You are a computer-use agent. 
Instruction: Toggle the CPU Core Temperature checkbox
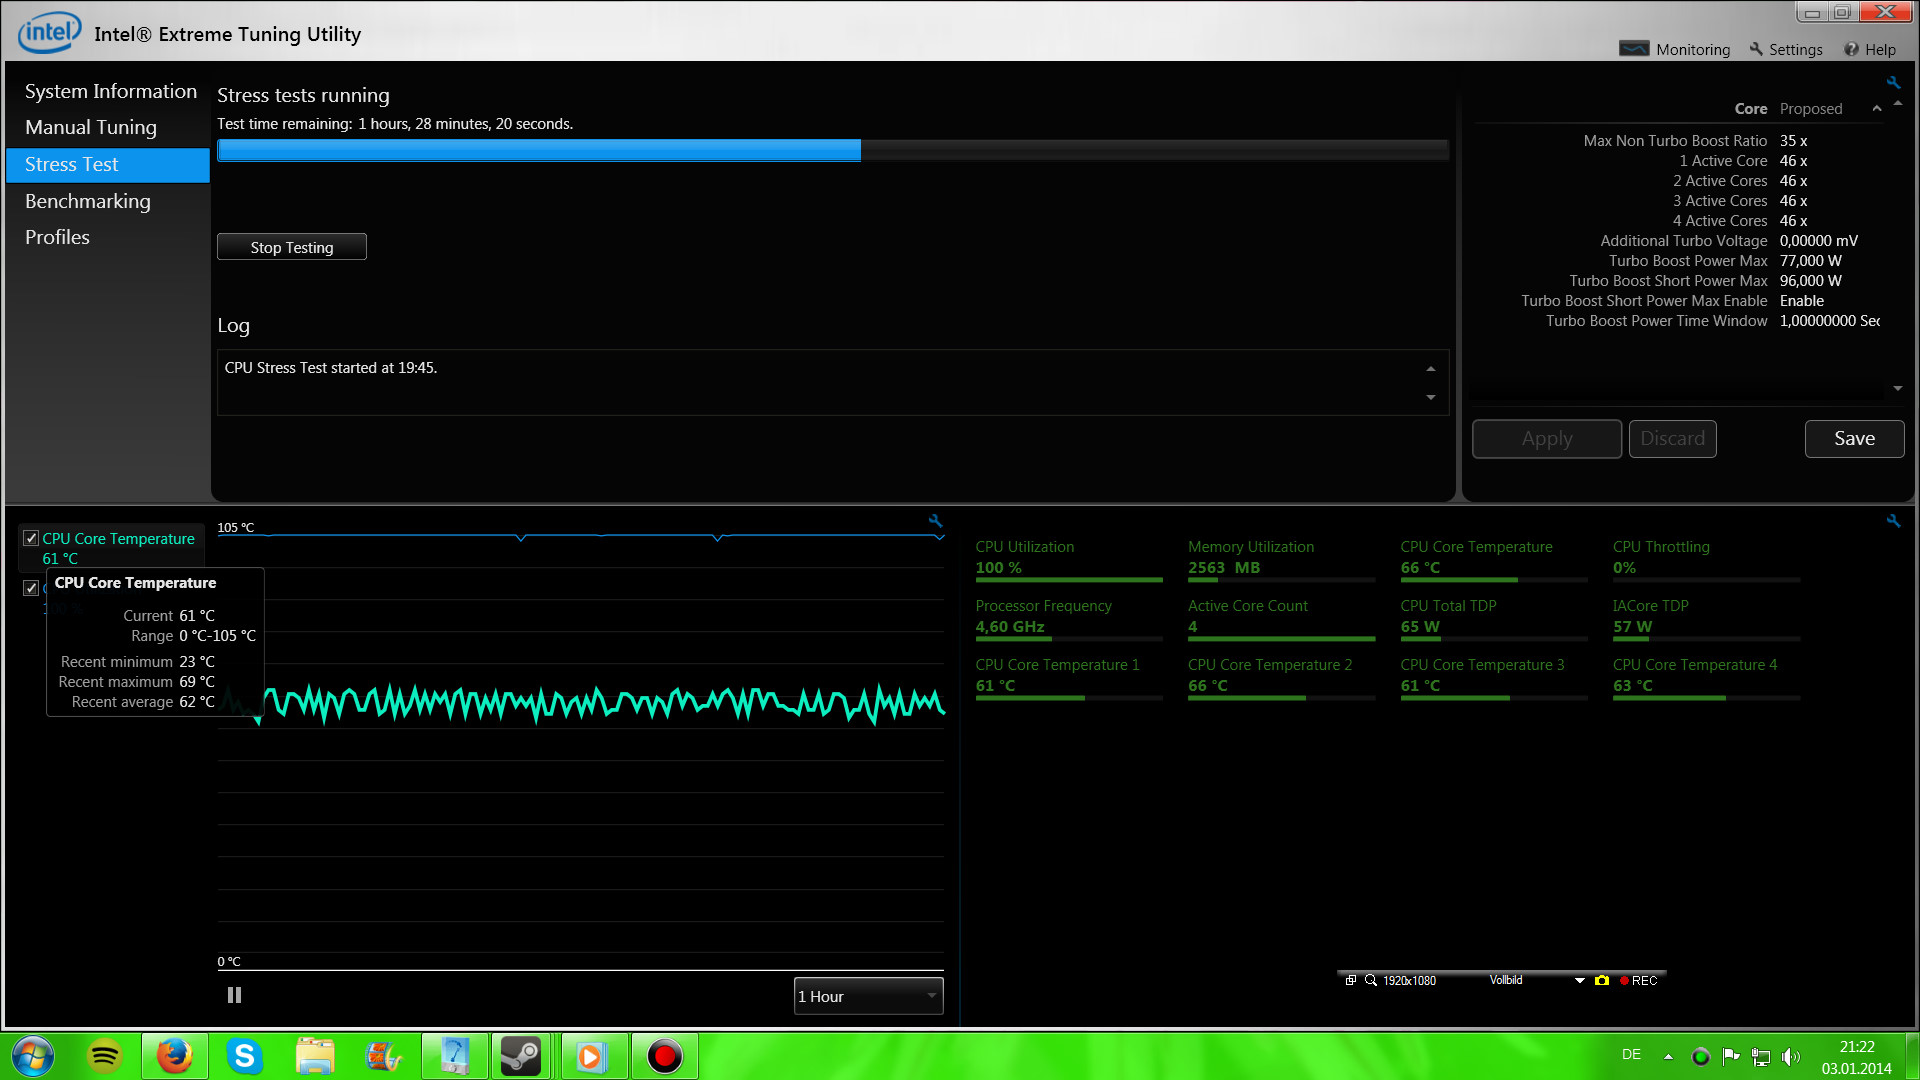(31, 539)
